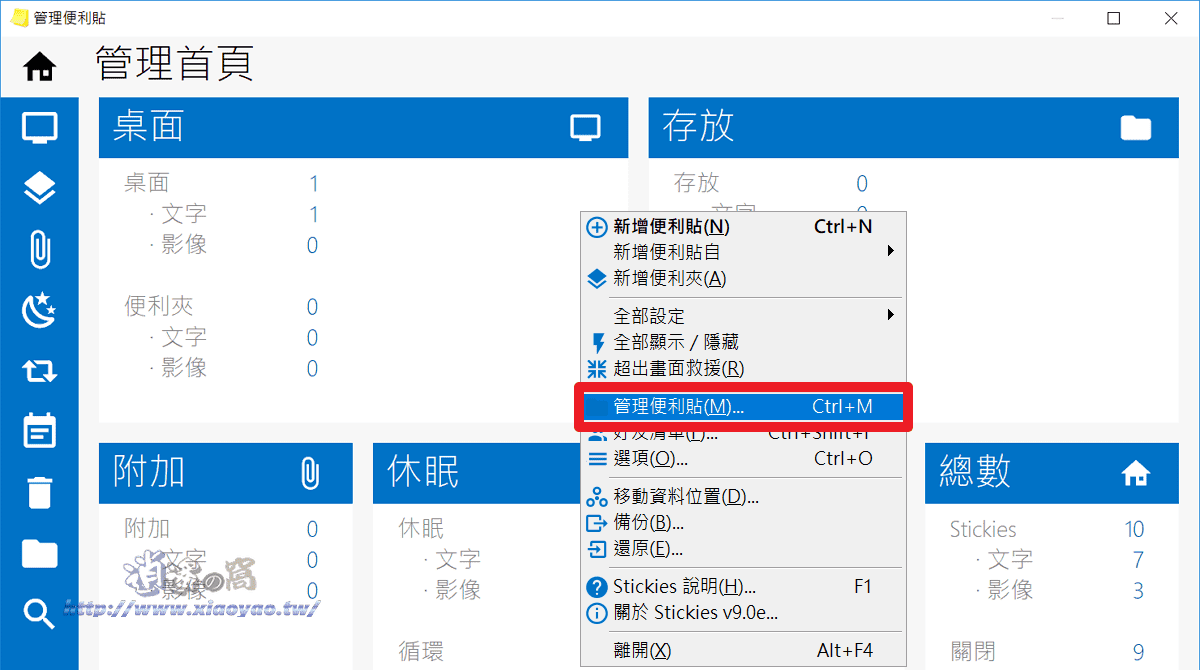Click the 桌面 panel header title
Viewport: 1200px width, 670px height.
click(148, 127)
